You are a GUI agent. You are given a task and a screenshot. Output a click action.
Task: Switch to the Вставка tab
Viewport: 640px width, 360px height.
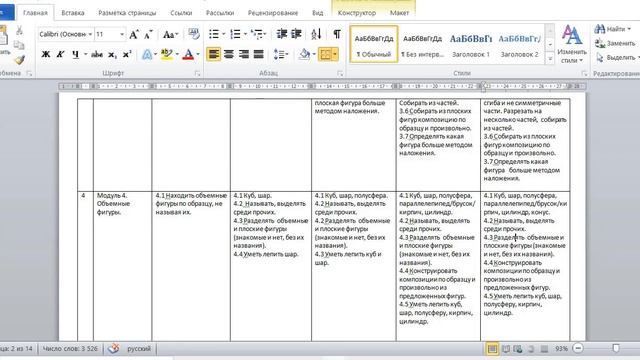point(73,13)
